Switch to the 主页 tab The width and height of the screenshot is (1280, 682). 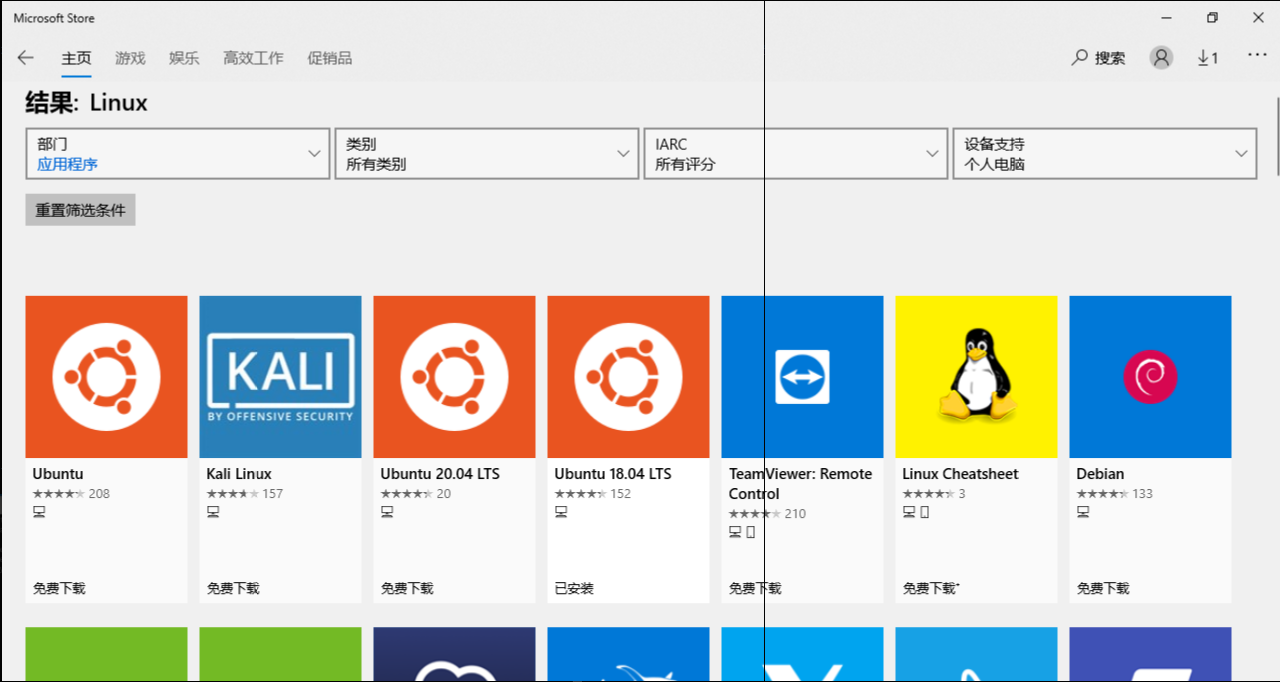[76, 58]
